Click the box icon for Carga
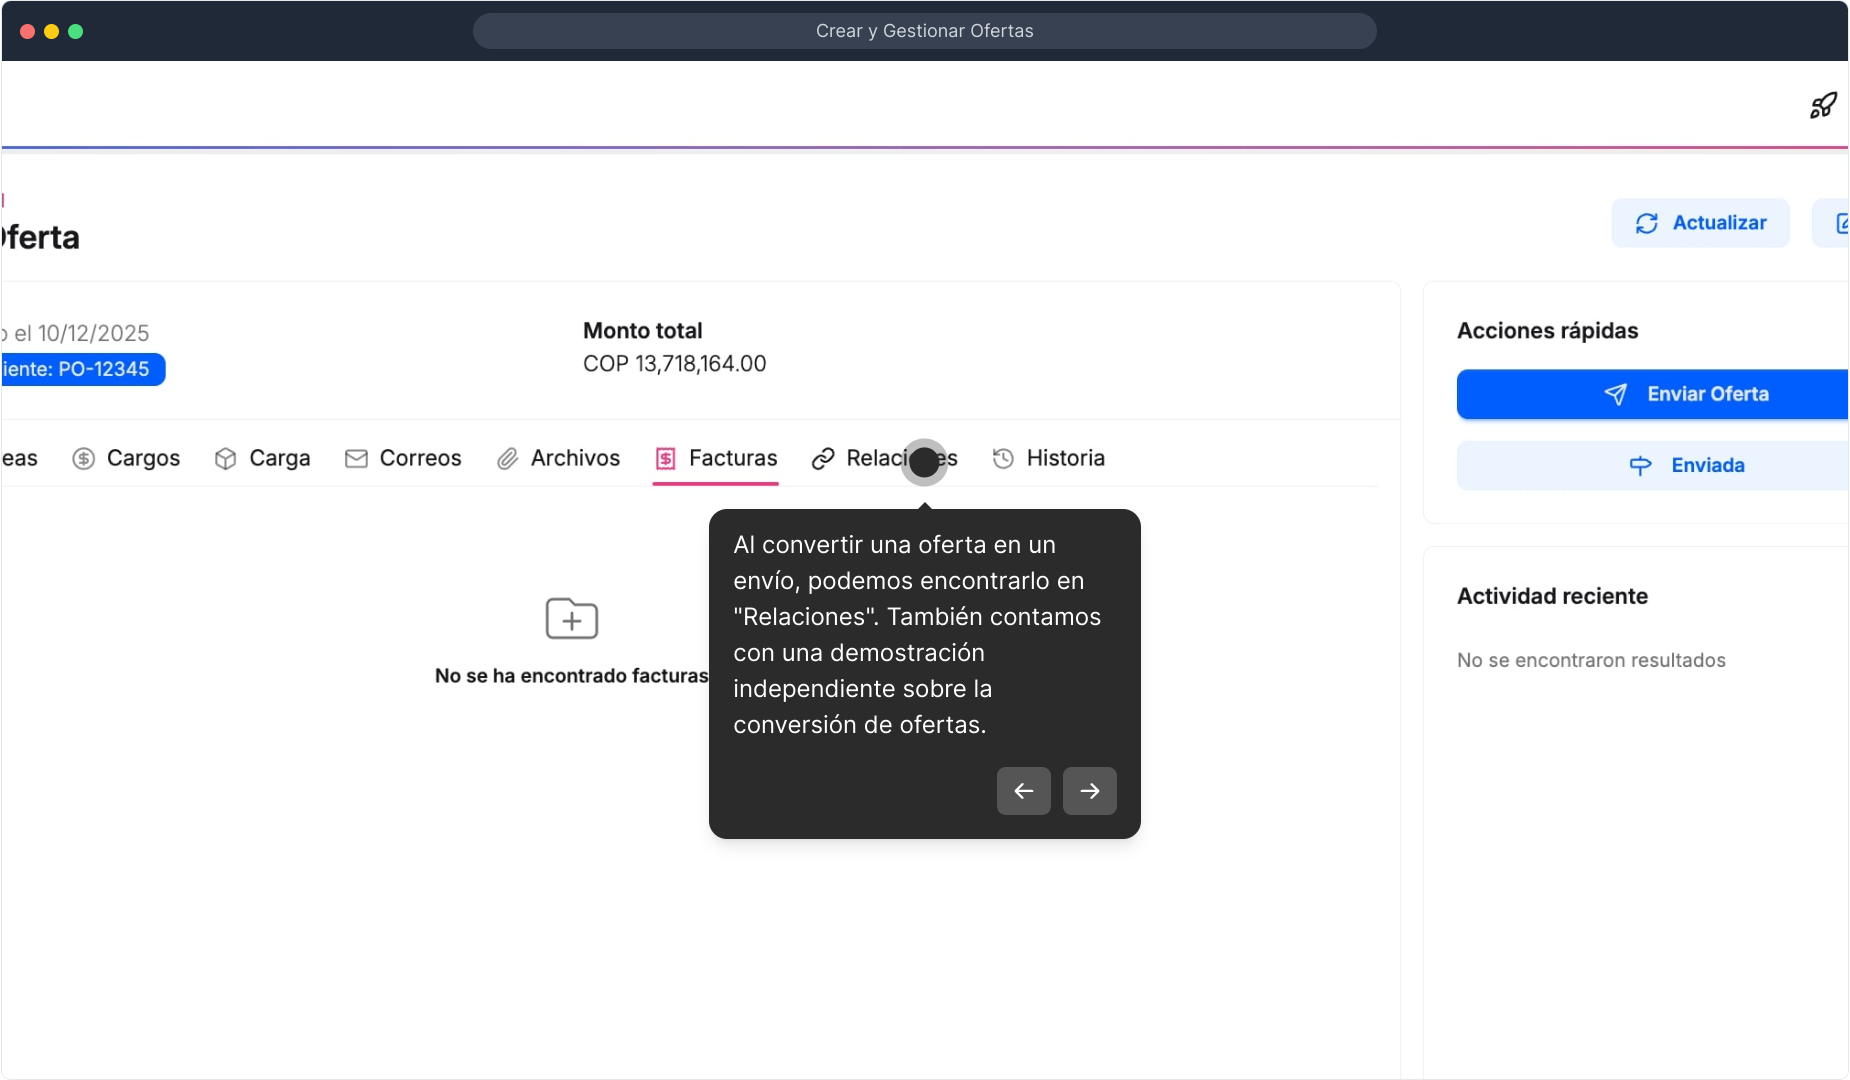This screenshot has width=1850, height=1080. 226,459
